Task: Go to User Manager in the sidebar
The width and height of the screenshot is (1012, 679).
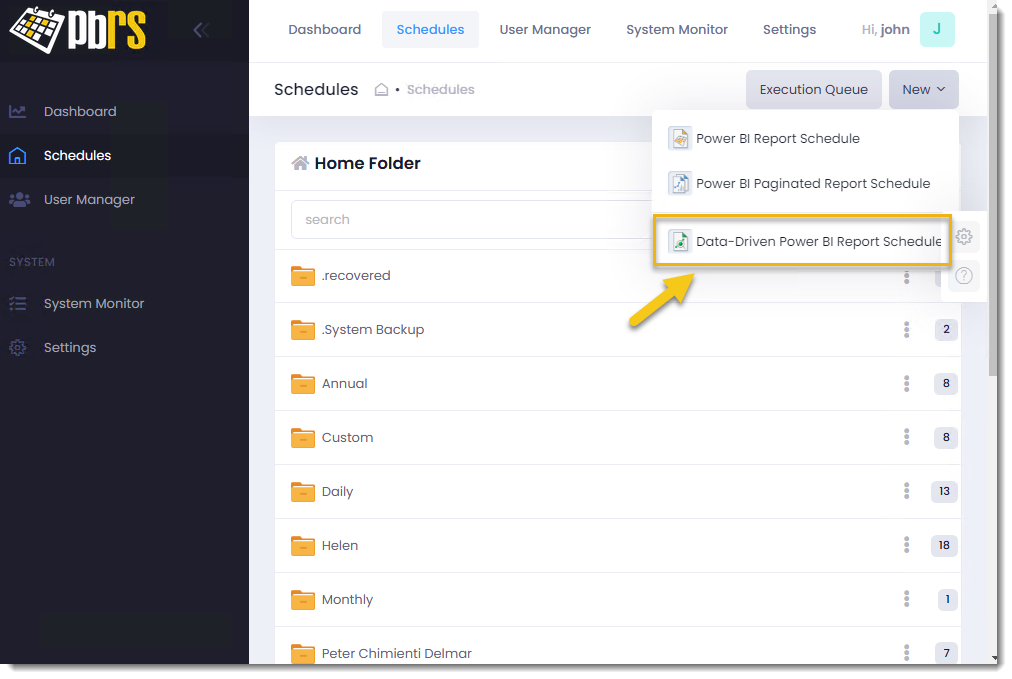Action: (x=89, y=199)
